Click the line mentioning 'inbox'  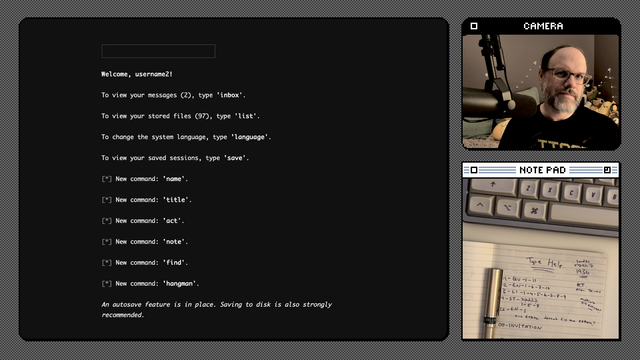[173, 95]
